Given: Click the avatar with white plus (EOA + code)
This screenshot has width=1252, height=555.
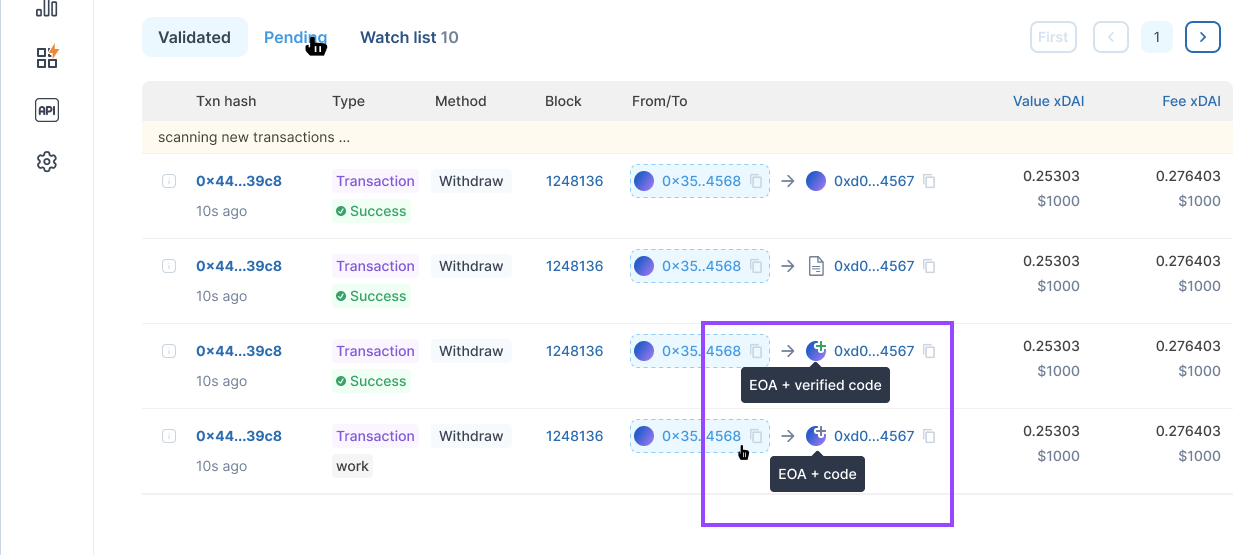Looking at the screenshot, I should click(x=816, y=436).
